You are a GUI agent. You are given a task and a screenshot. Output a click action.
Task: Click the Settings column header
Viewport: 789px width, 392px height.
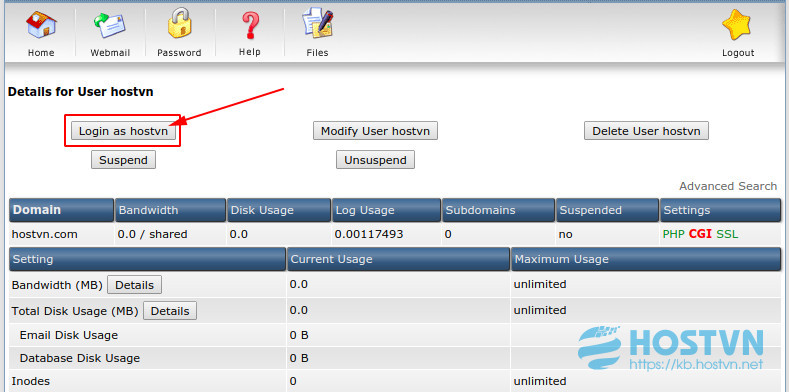coord(720,210)
